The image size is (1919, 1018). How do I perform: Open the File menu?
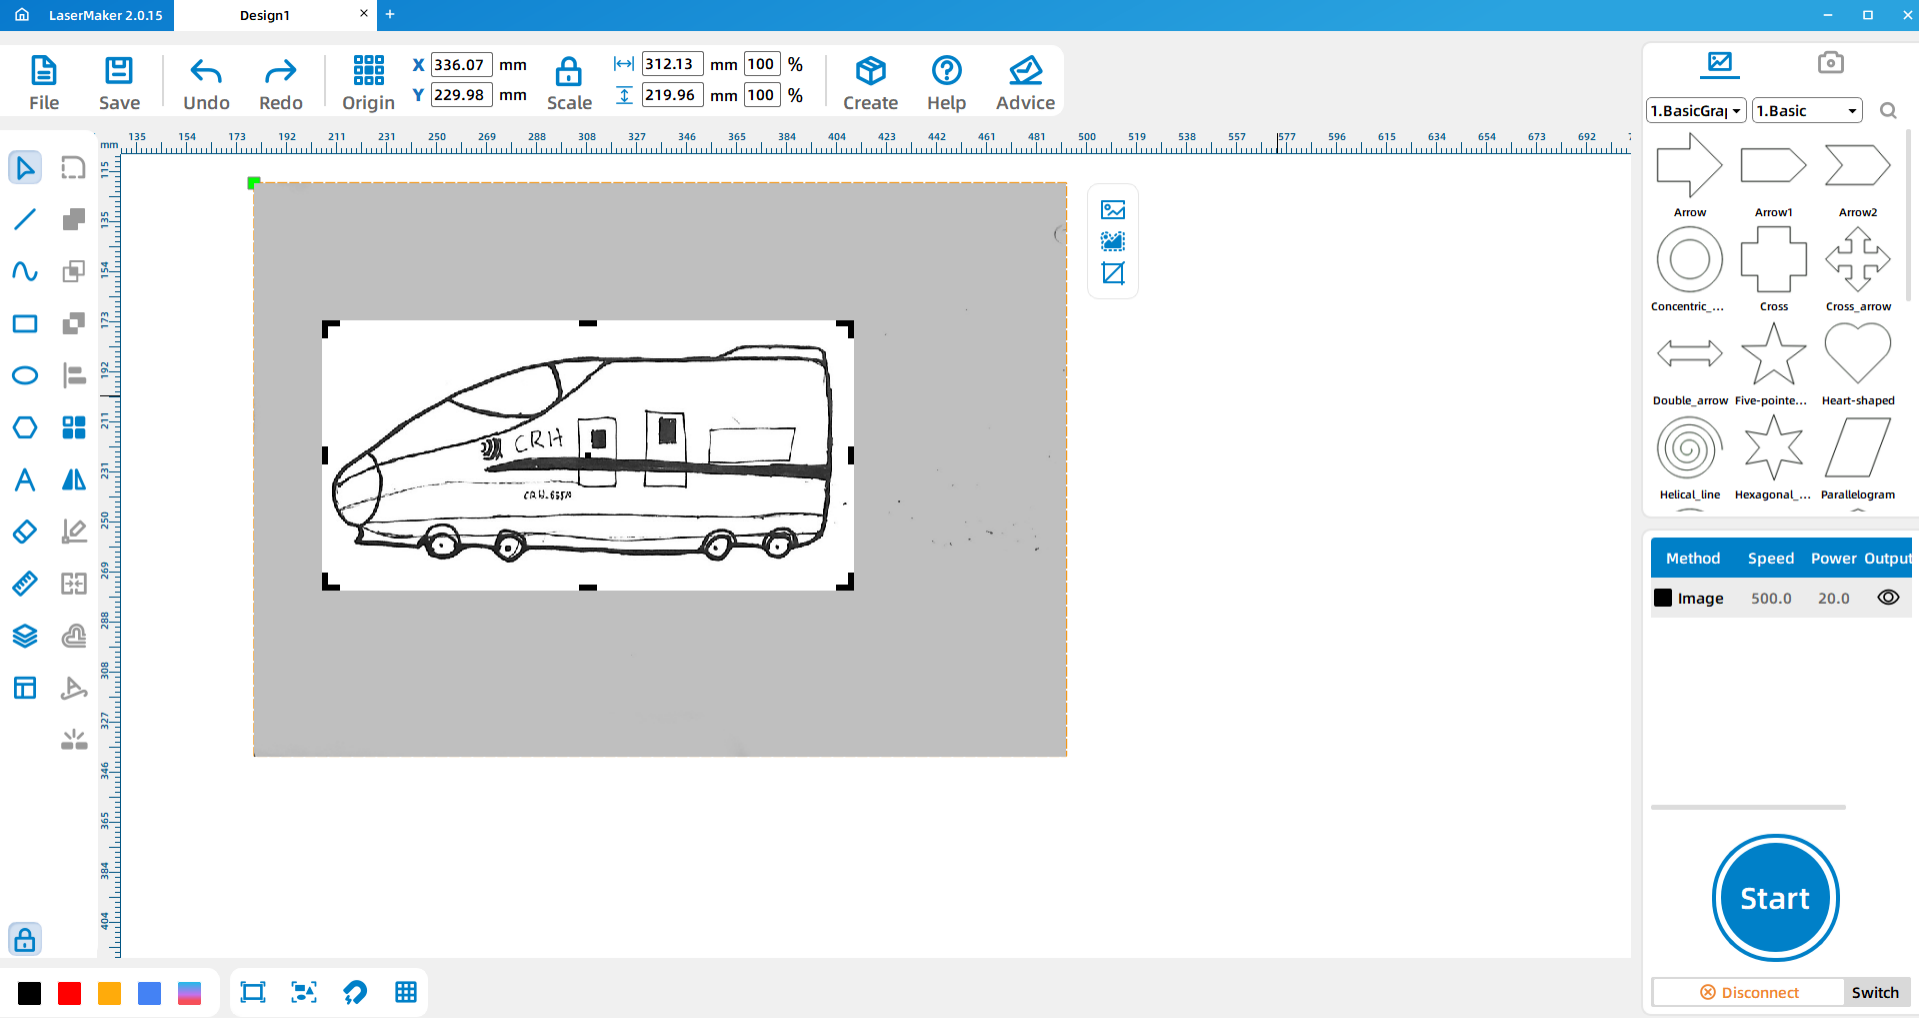click(x=44, y=83)
